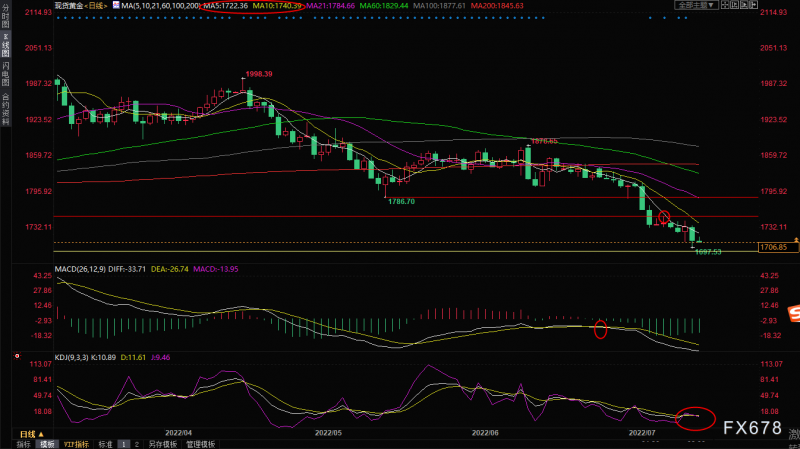
Task: Switch to template page 2
Action: point(135,442)
